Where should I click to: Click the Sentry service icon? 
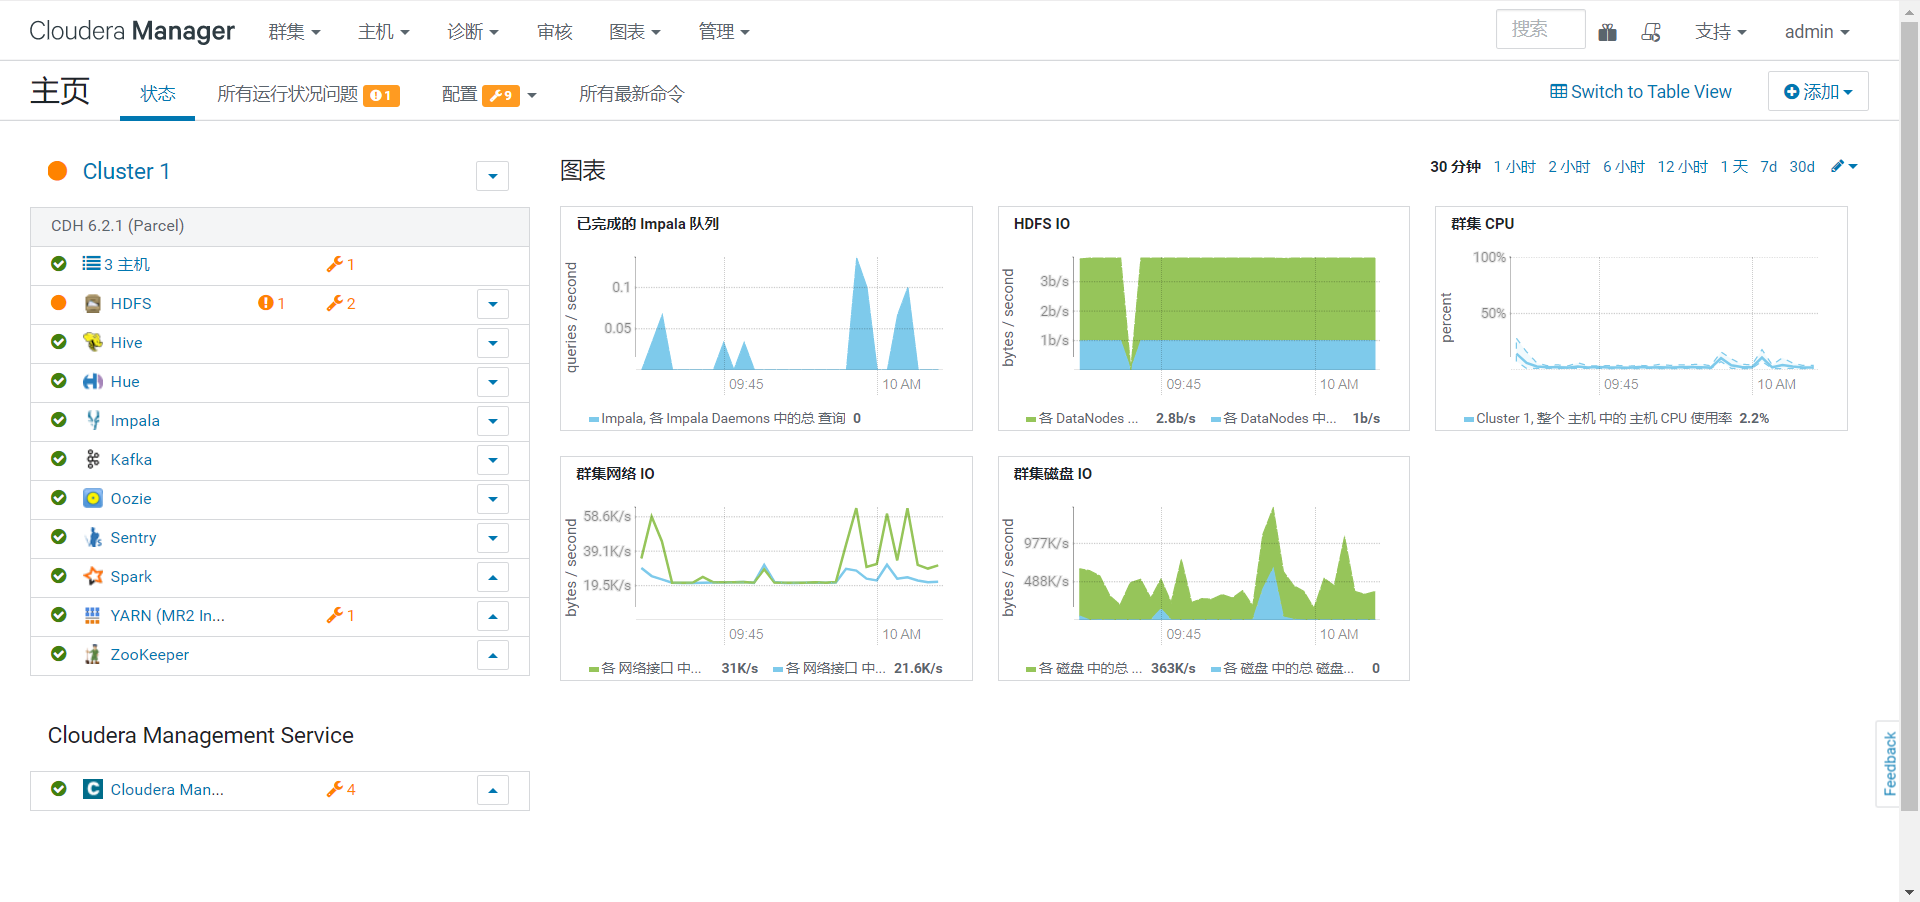tap(93, 537)
